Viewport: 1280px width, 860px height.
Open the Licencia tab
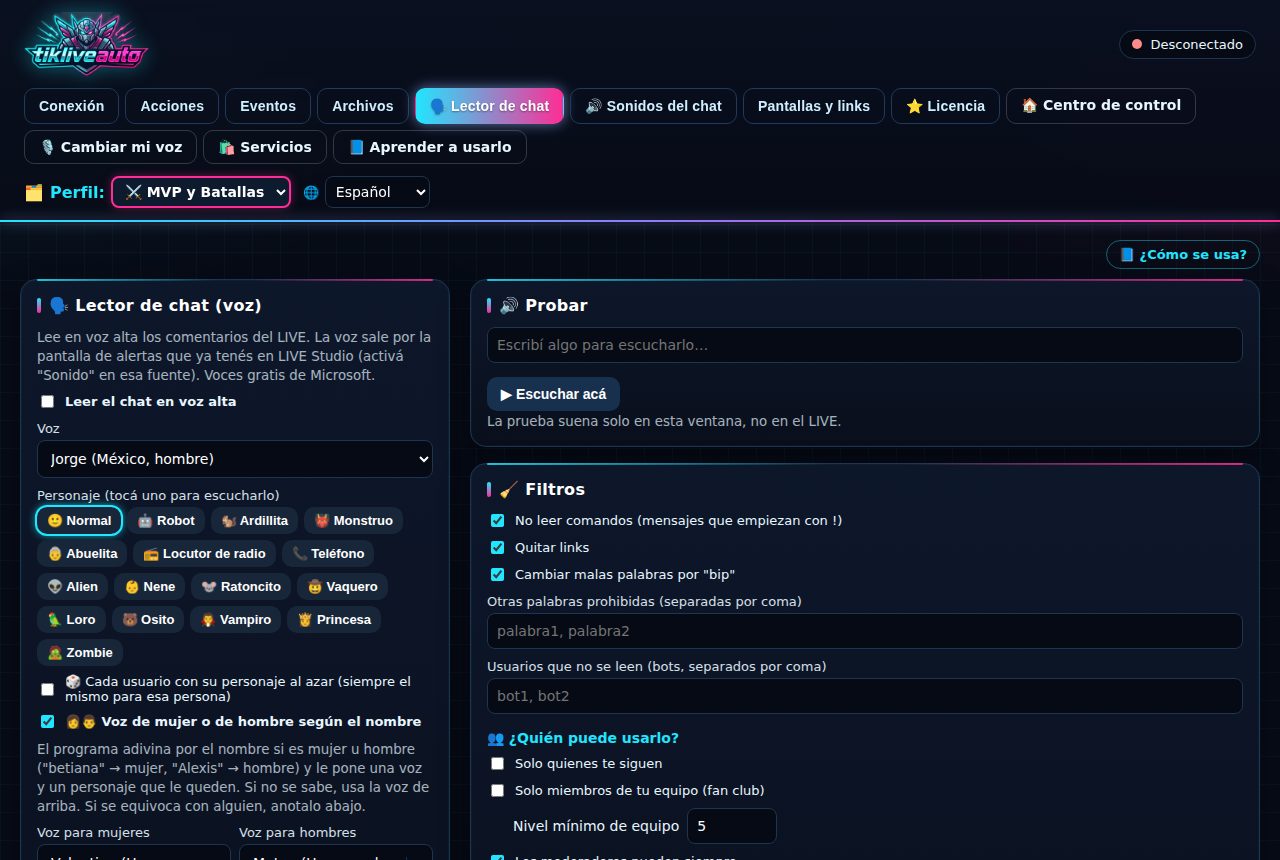[x=945, y=106]
